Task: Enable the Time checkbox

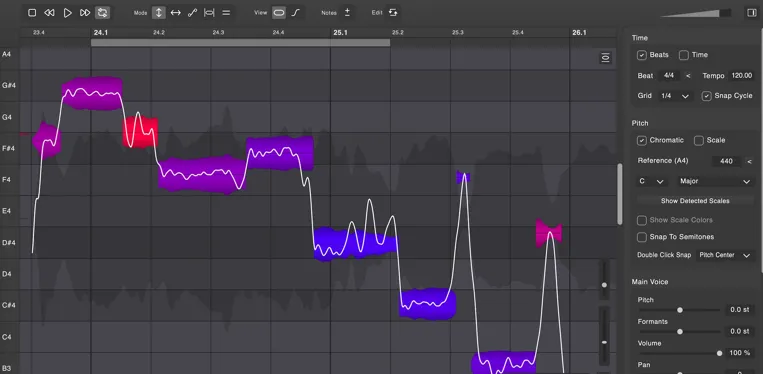Action: point(684,55)
